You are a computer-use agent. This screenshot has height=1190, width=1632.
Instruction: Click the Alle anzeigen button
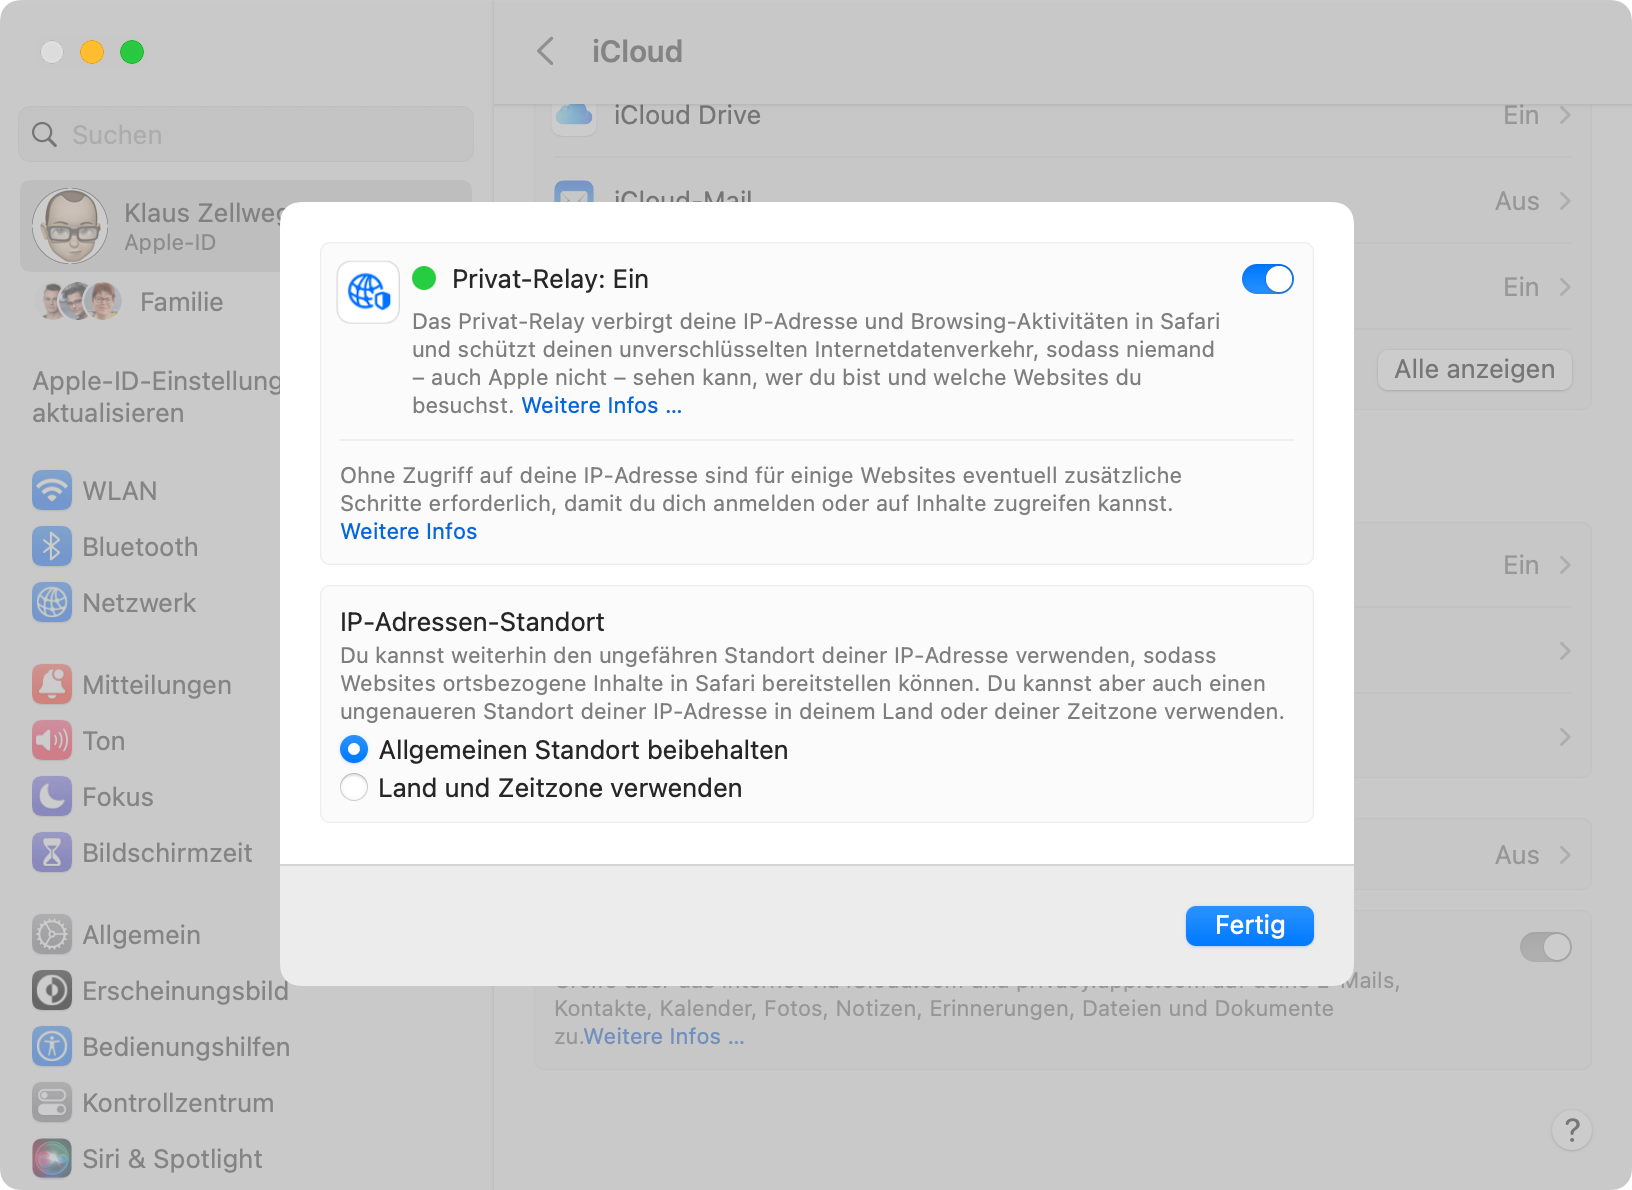click(x=1474, y=369)
